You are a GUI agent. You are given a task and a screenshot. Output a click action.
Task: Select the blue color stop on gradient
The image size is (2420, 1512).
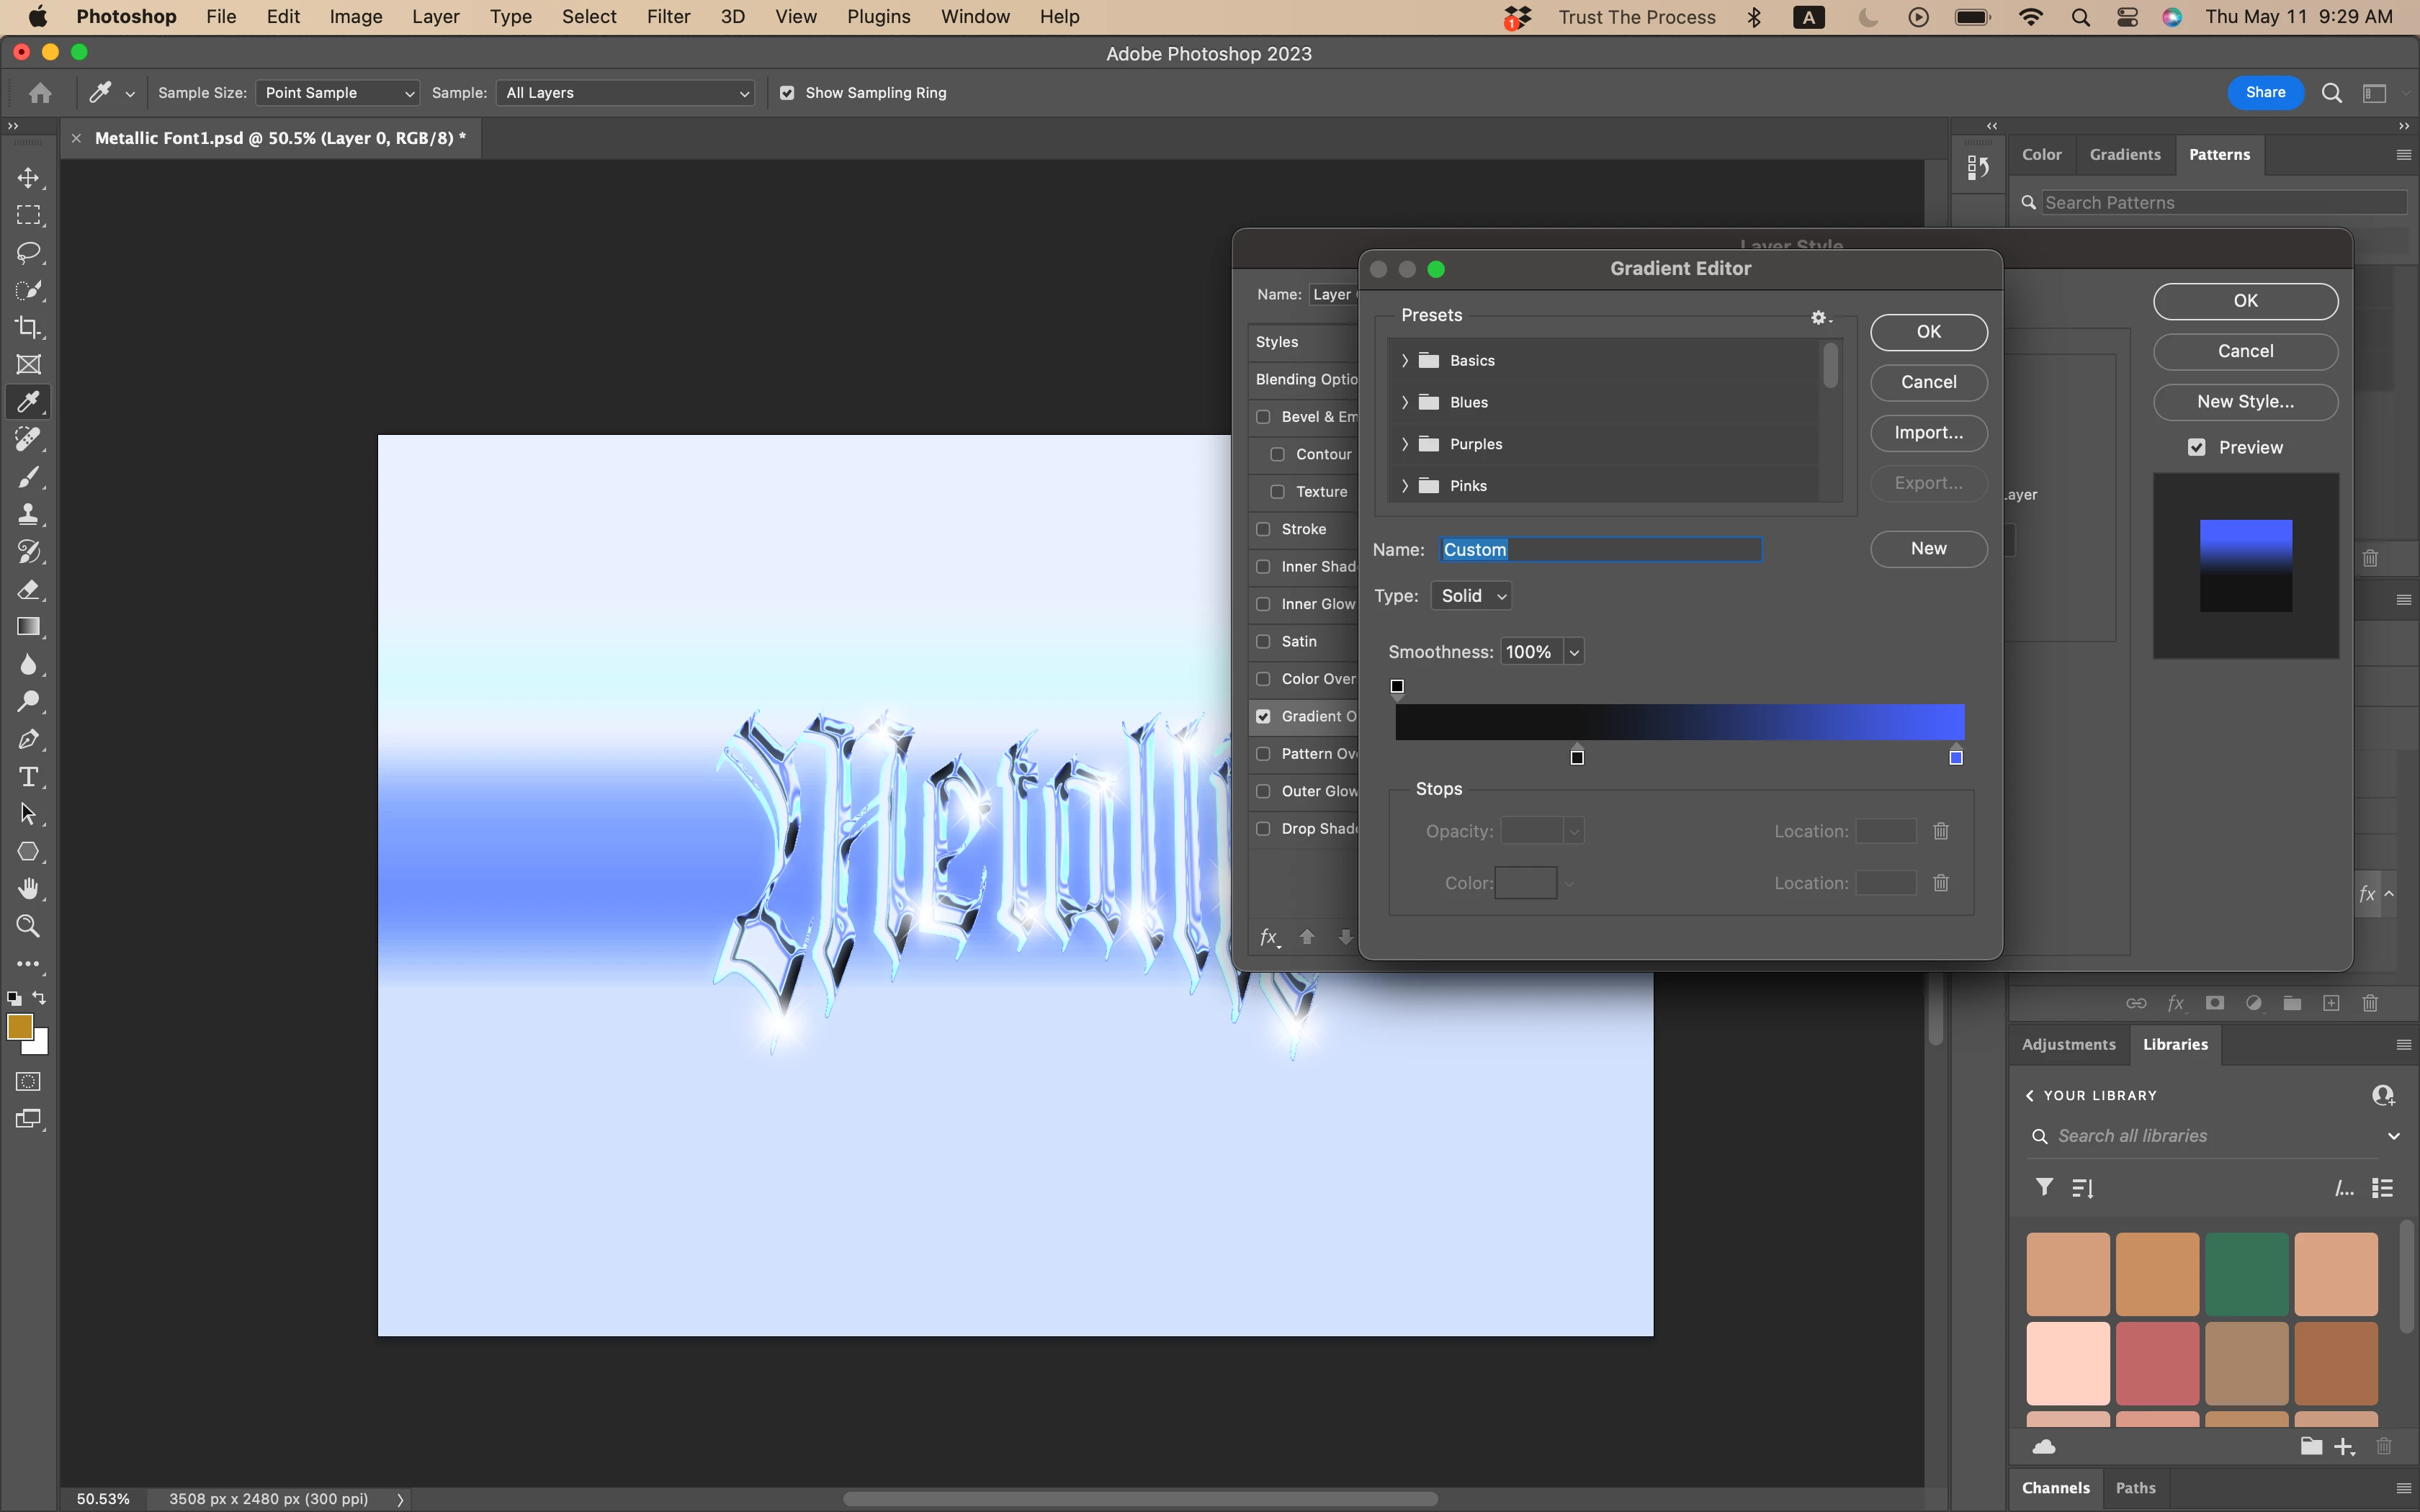pyautogui.click(x=1956, y=757)
